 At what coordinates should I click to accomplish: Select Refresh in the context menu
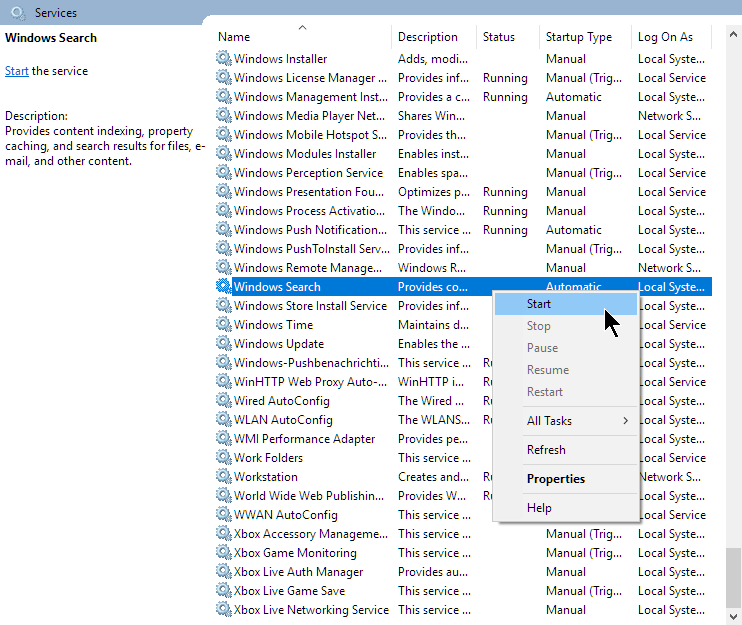pos(546,450)
